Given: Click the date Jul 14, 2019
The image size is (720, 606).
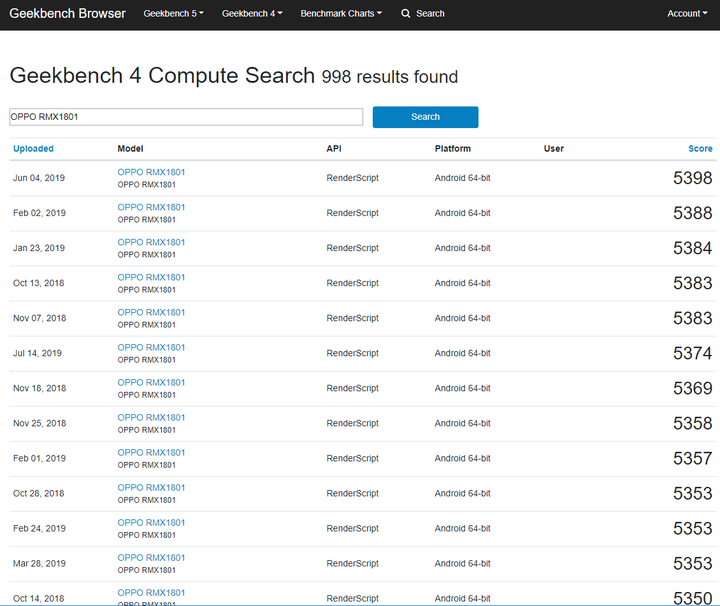Looking at the screenshot, I should 37,353.
